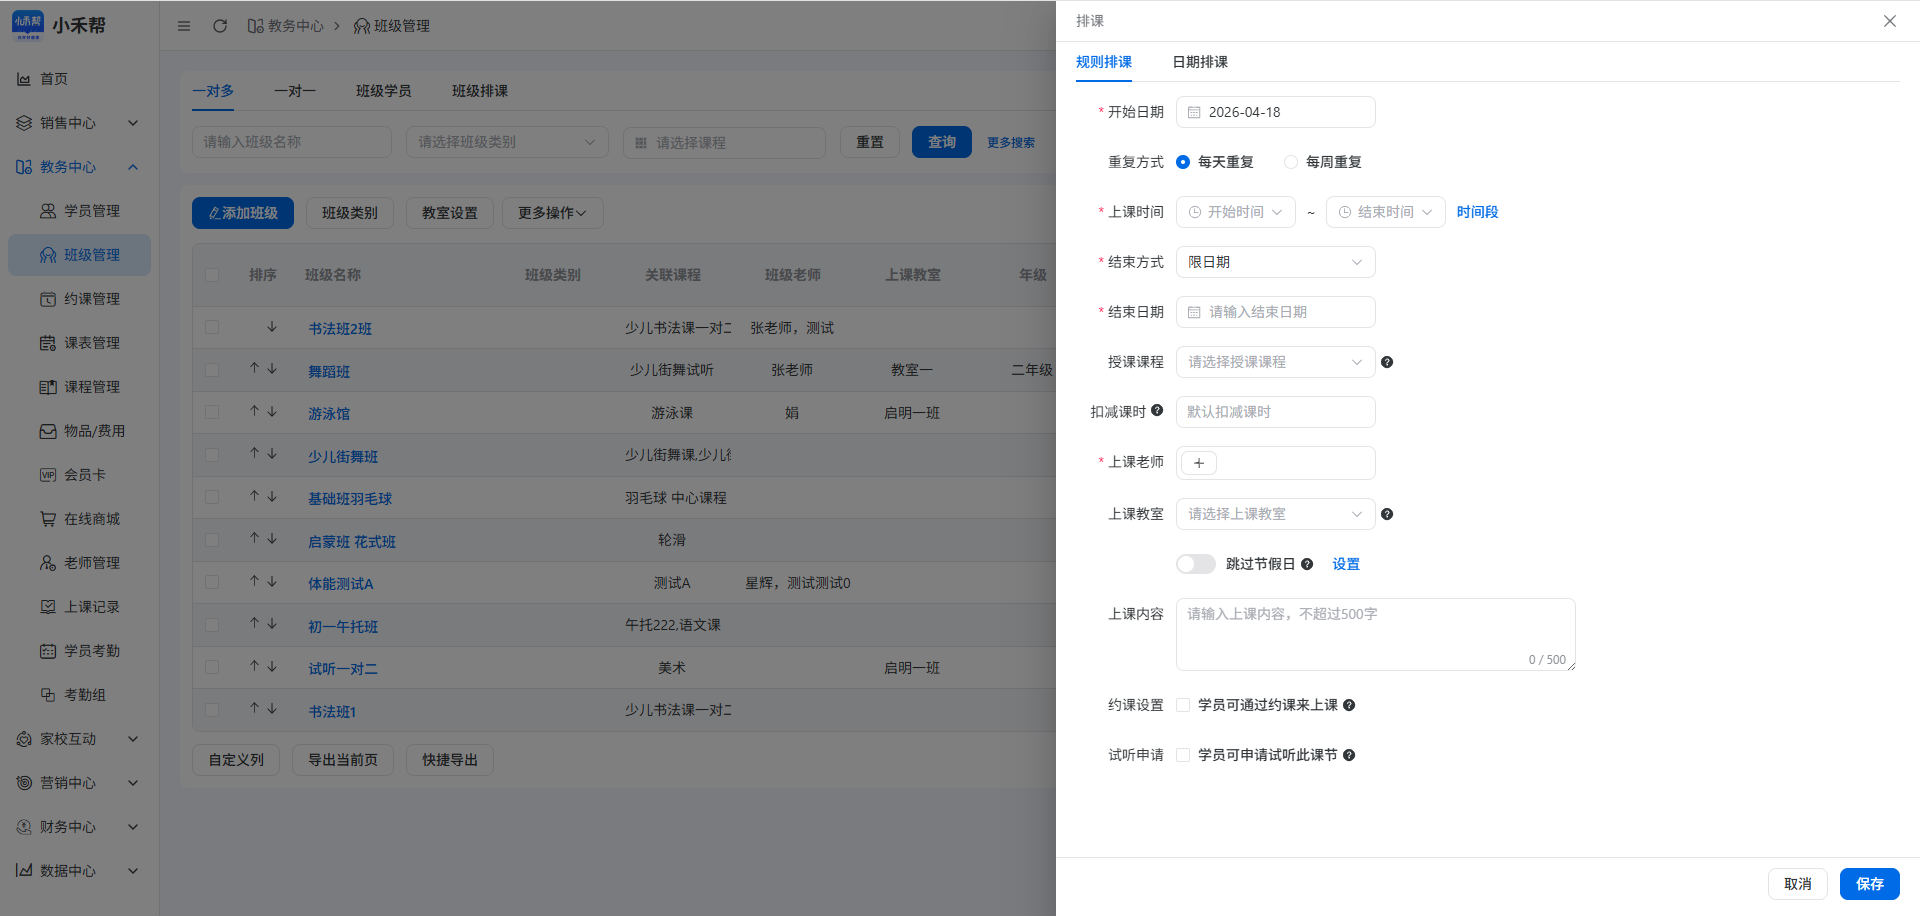Open the 请选择授课课程 dropdown
Image resolution: width=1920 pixels, height=916 pixels.
(x=1275, y=362)
